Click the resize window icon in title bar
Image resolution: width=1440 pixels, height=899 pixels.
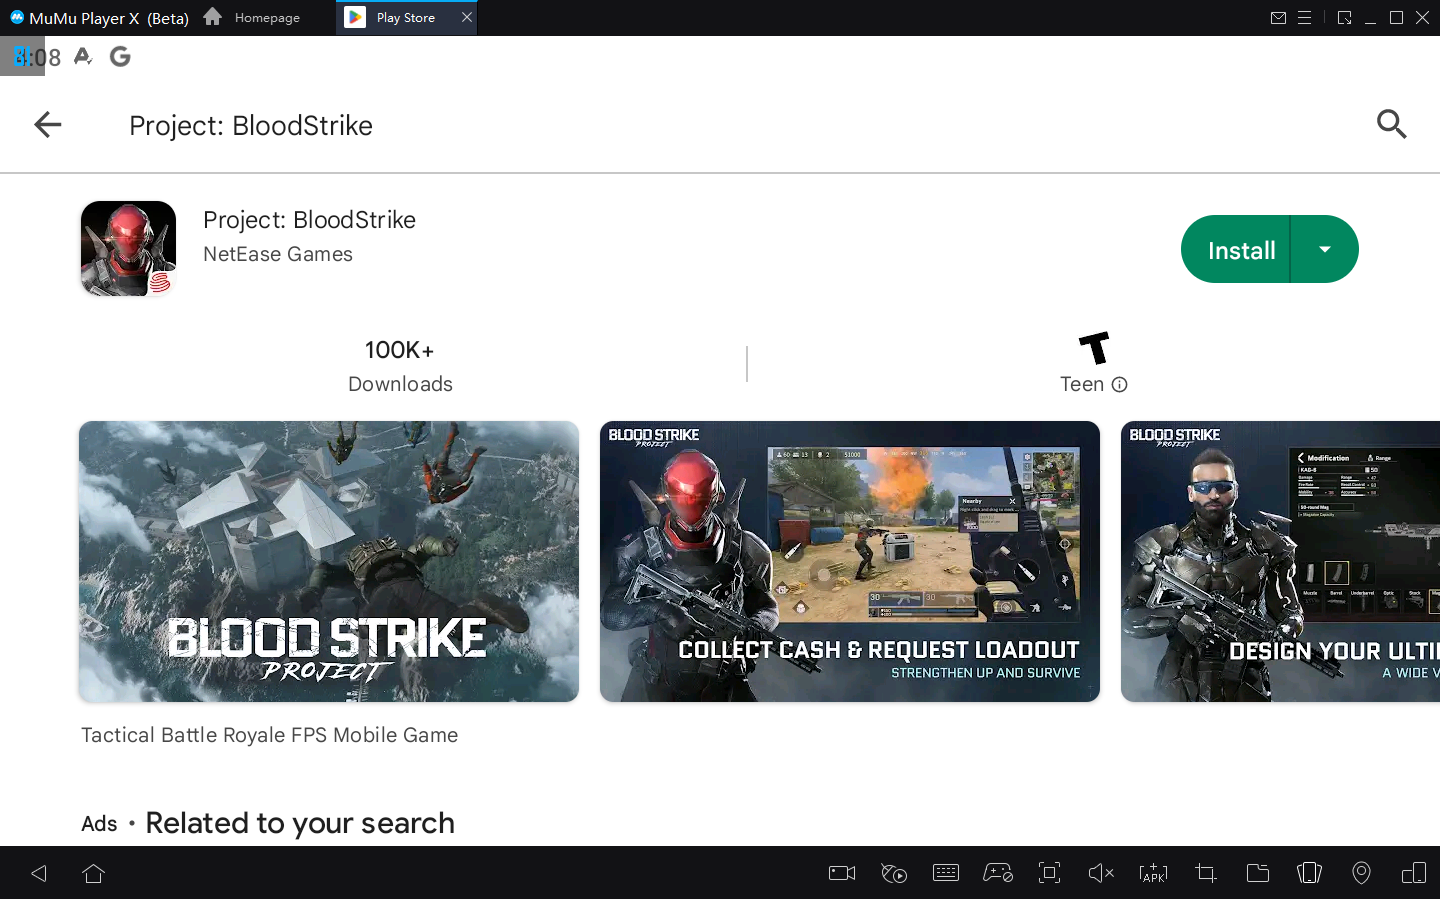[1344, 18]
